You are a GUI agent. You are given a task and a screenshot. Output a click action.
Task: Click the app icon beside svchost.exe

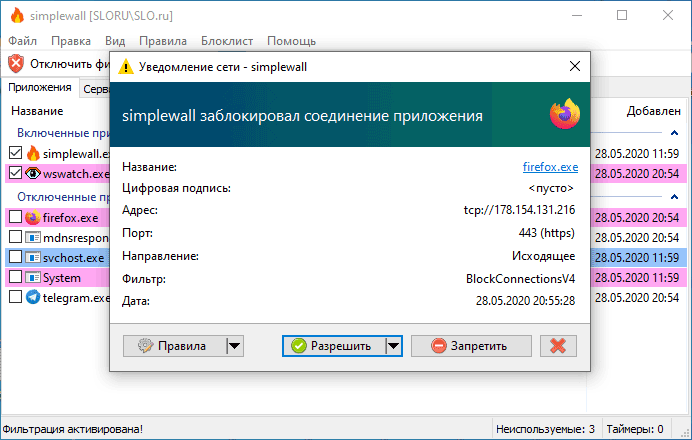[x=33, y=257]
